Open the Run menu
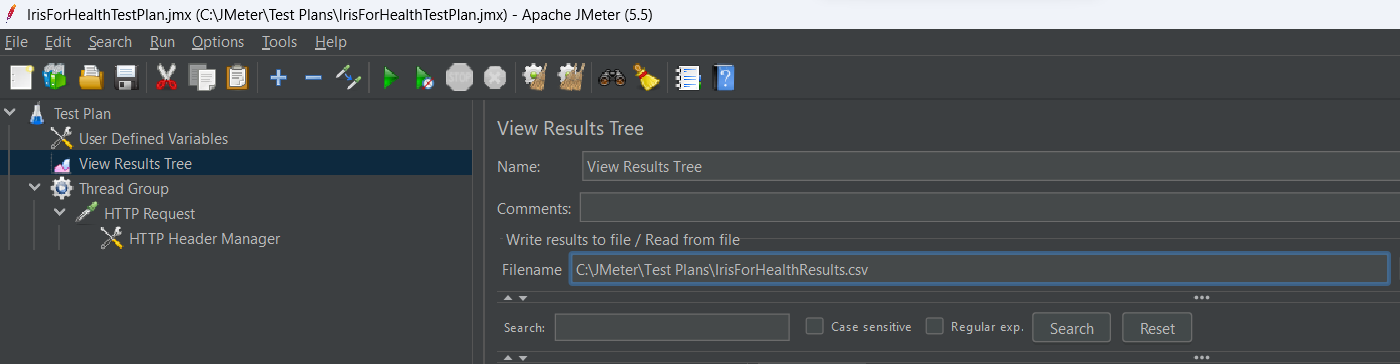1400x364 pixels. tap(162, 42)
